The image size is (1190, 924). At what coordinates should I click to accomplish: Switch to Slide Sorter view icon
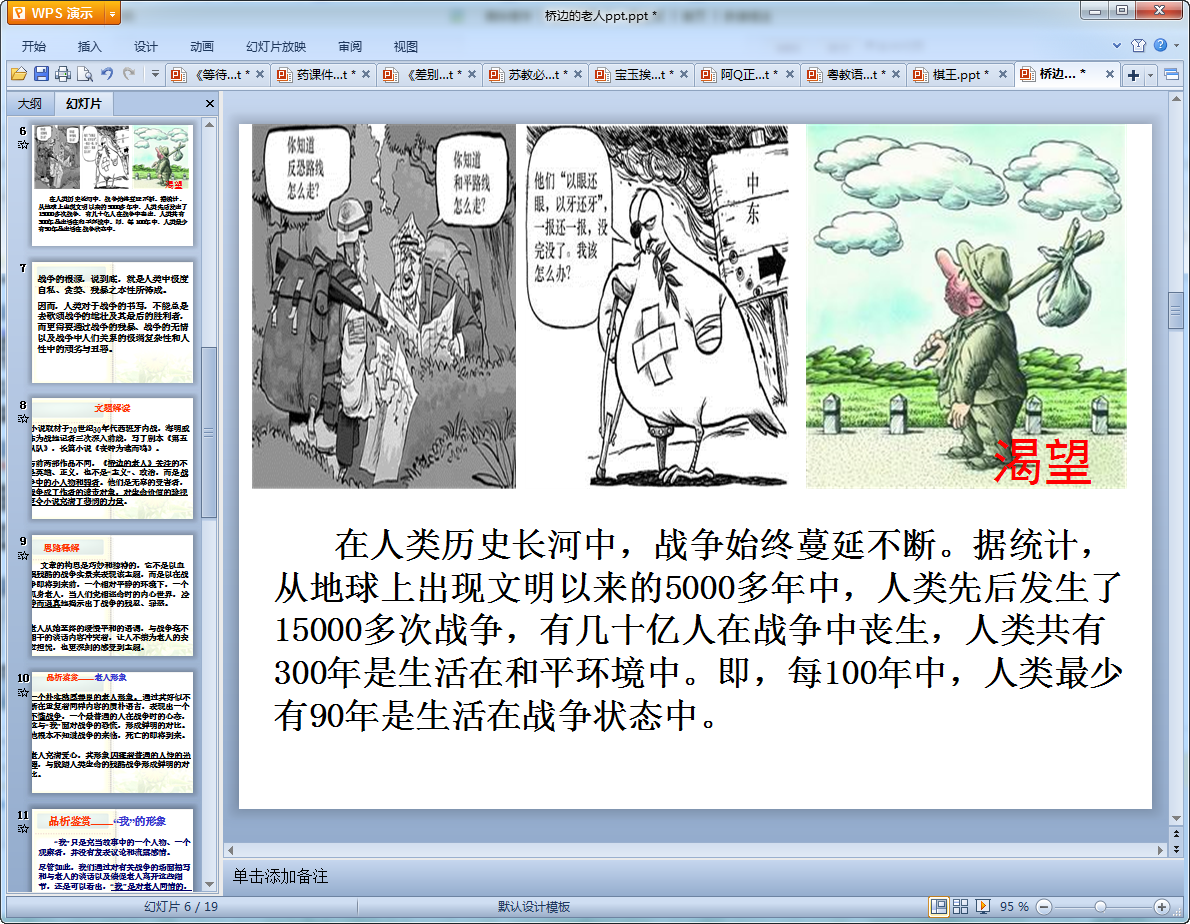point(960,907)
